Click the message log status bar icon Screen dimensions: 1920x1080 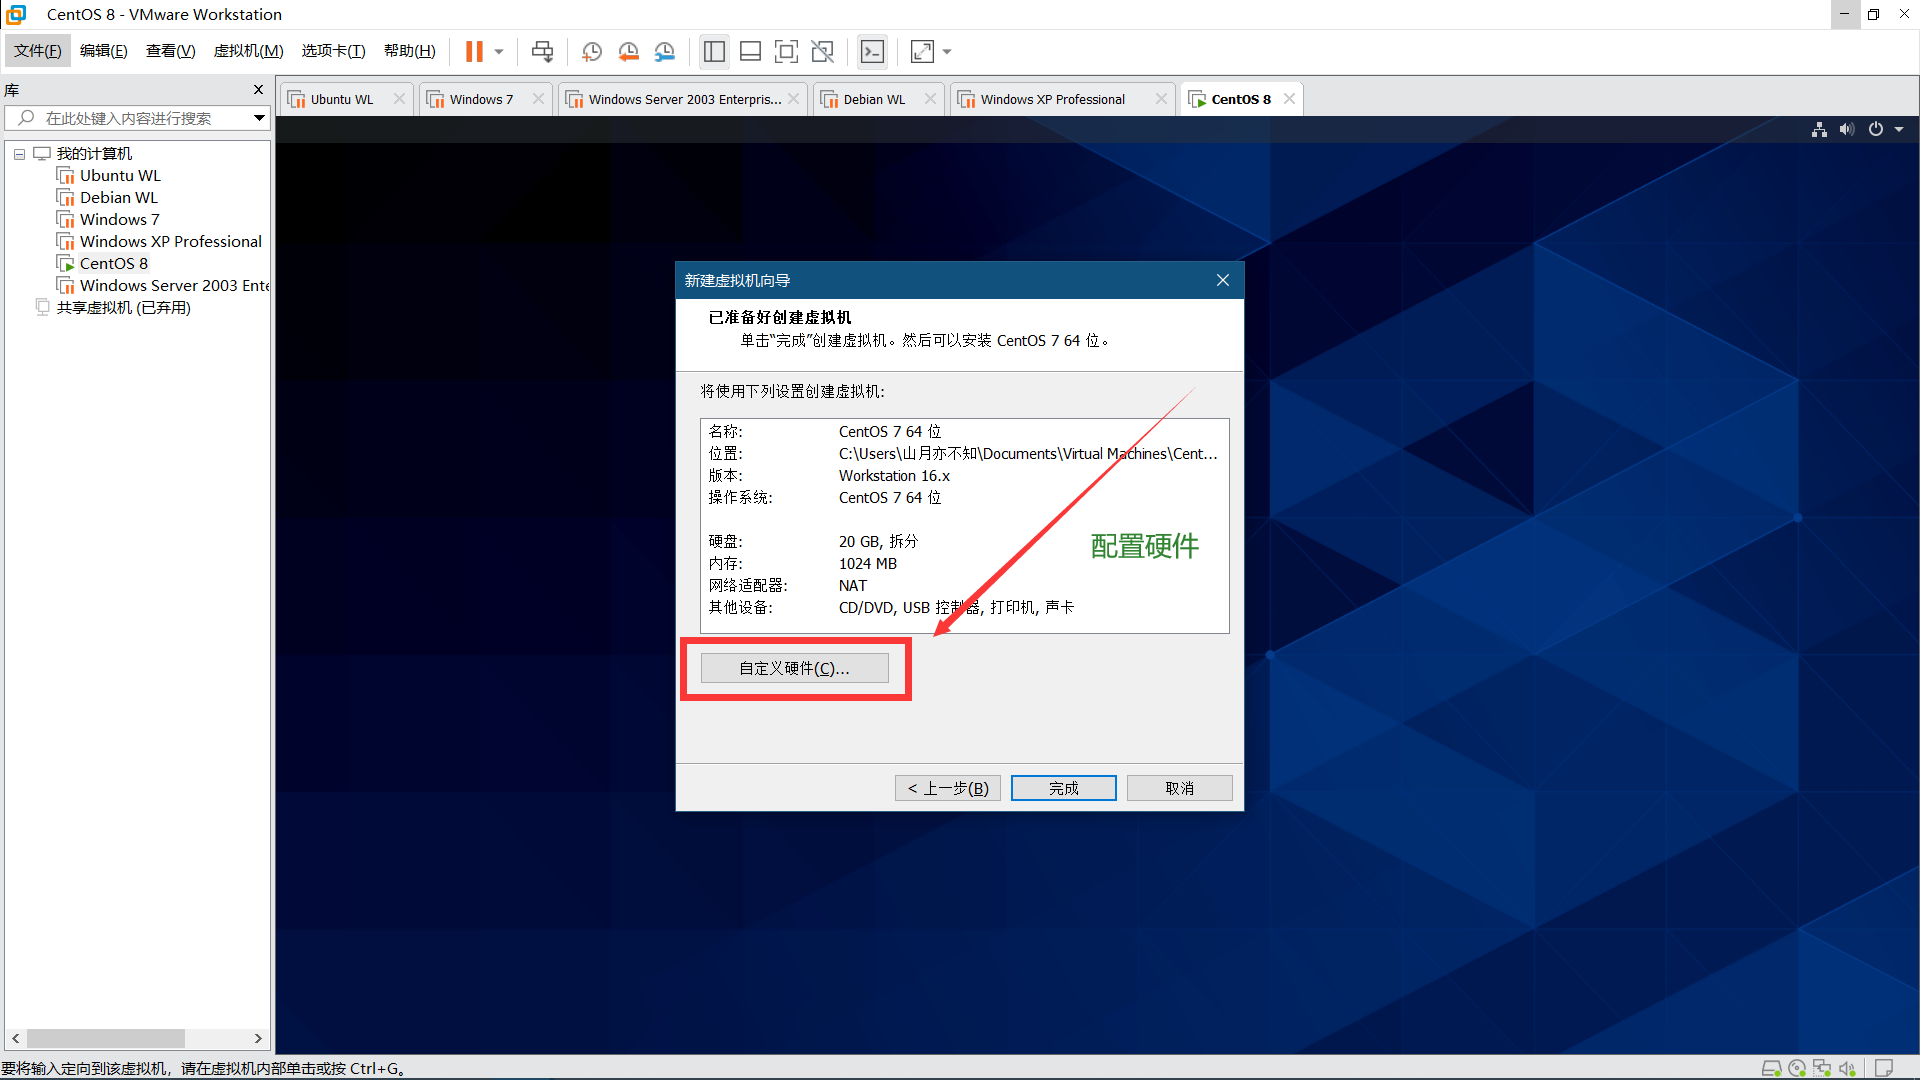(x=1884, y=1068)
